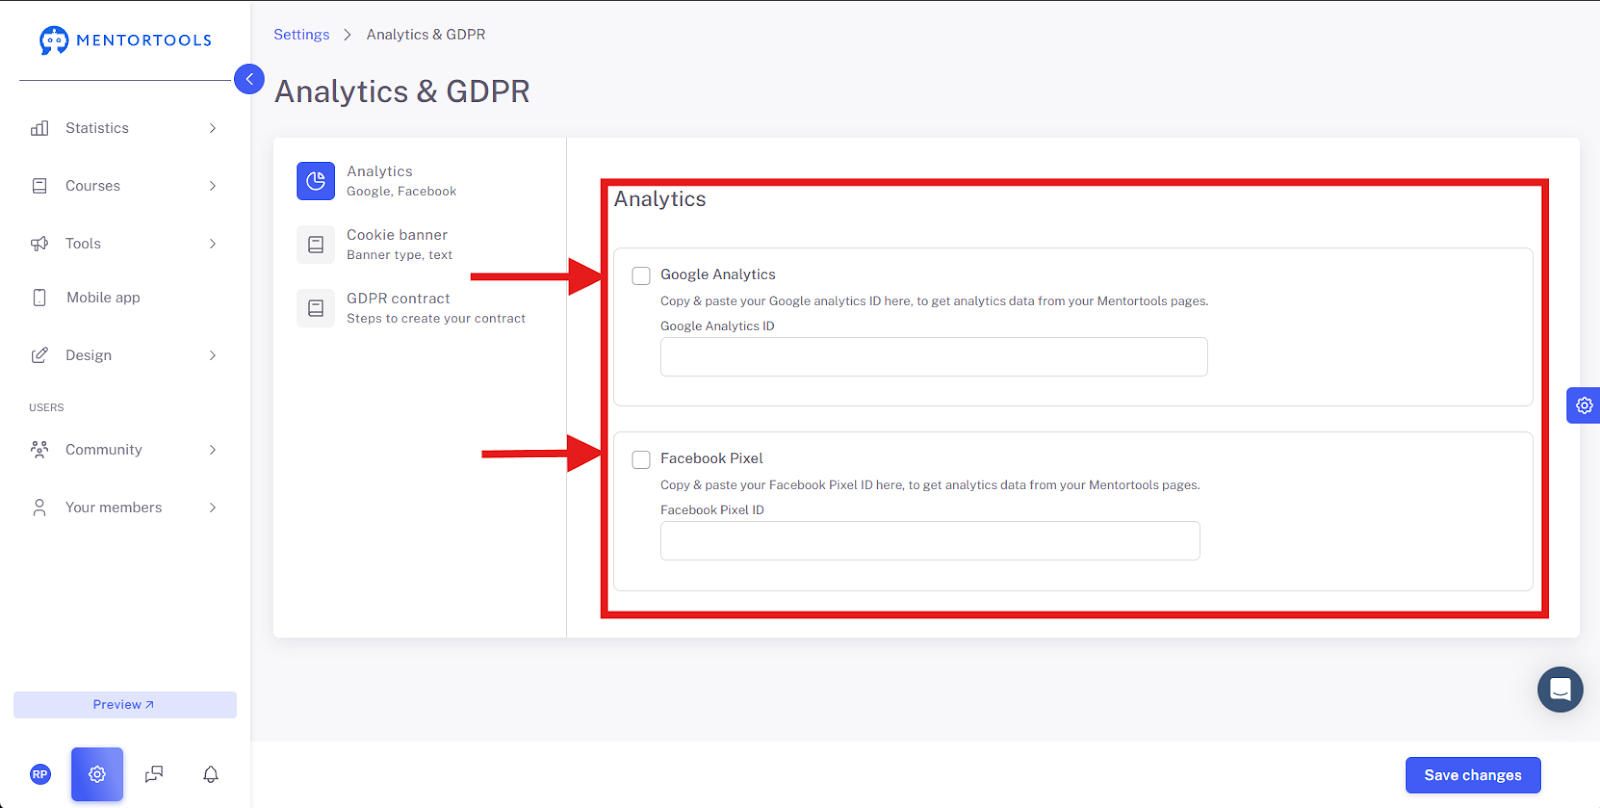The width and height of the screenshot is (1600, 808).
Task: Click the Analytics & GDPR breadcrumb text
Action: point(426,35)
